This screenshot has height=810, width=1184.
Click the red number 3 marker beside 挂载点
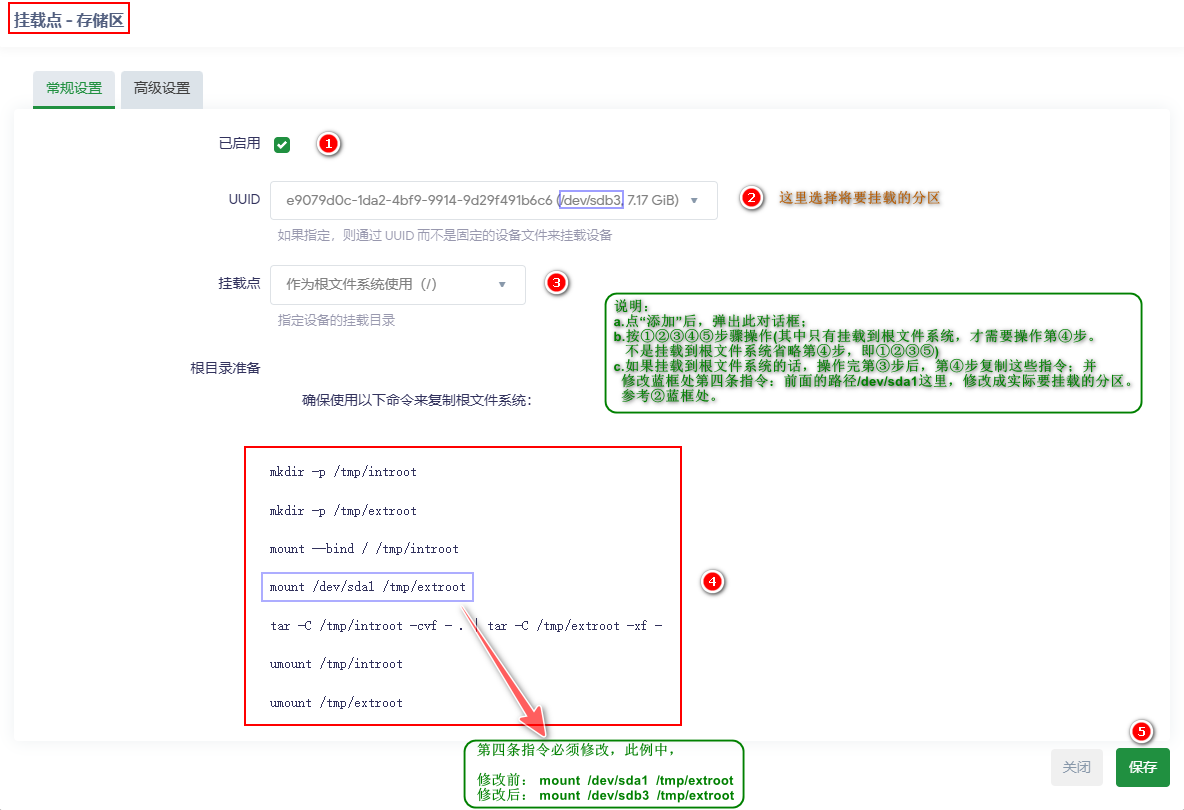[x=556, y=283]
